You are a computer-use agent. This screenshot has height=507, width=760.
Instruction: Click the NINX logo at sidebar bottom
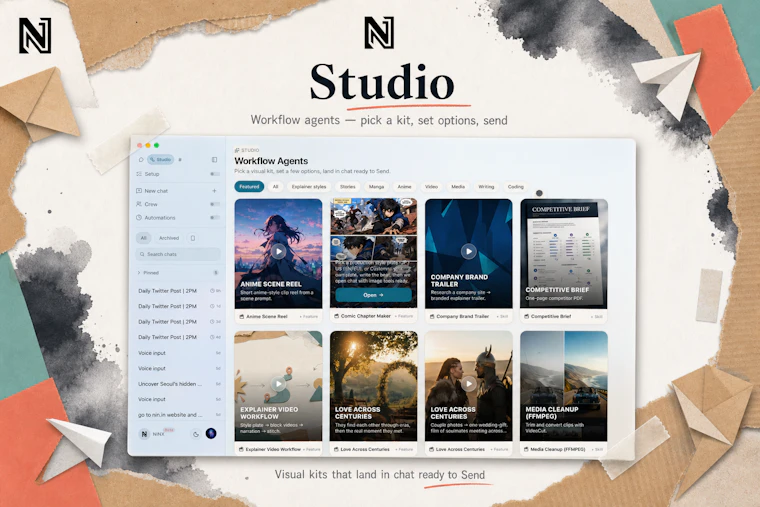click(144, 434)
